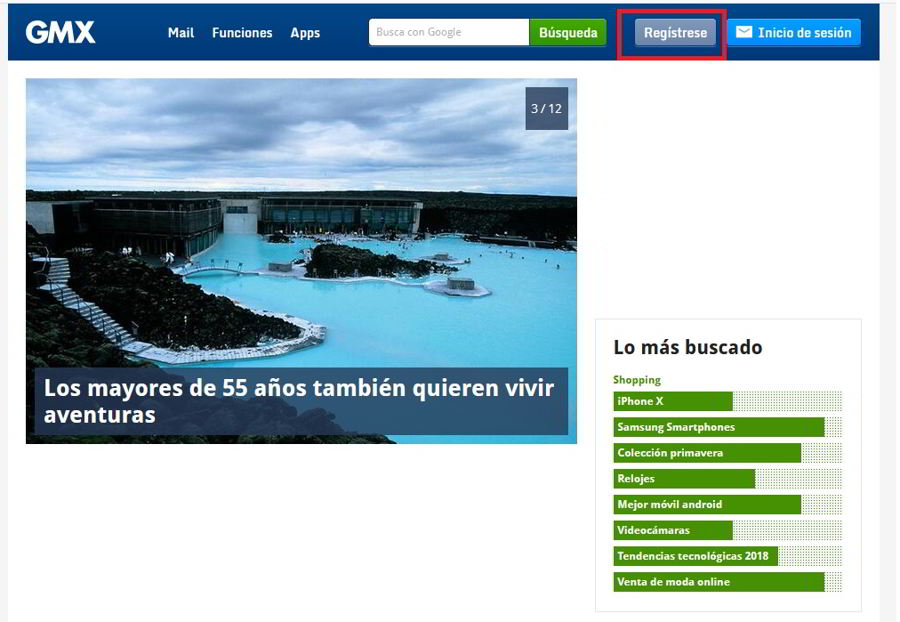
Task: Open Mejor móvil android trending item
Action: 706,505
